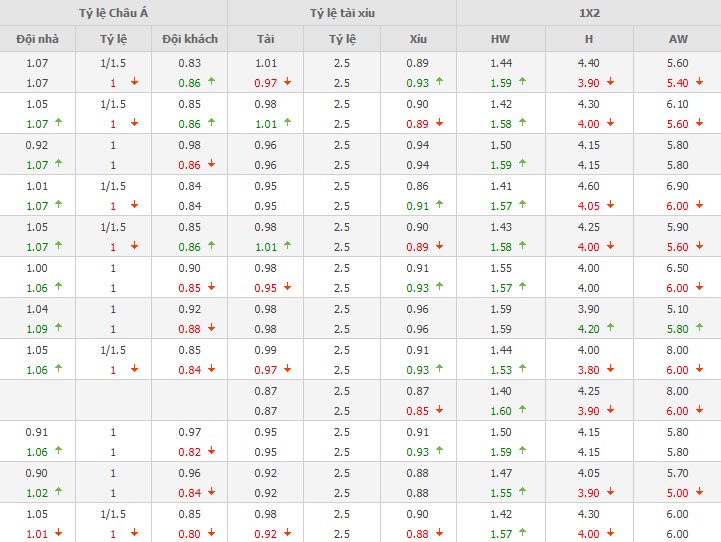Viewport: 721px width, 542px height.
Task: Open the 1X2 header section
Action: click(x=588, y=13)
